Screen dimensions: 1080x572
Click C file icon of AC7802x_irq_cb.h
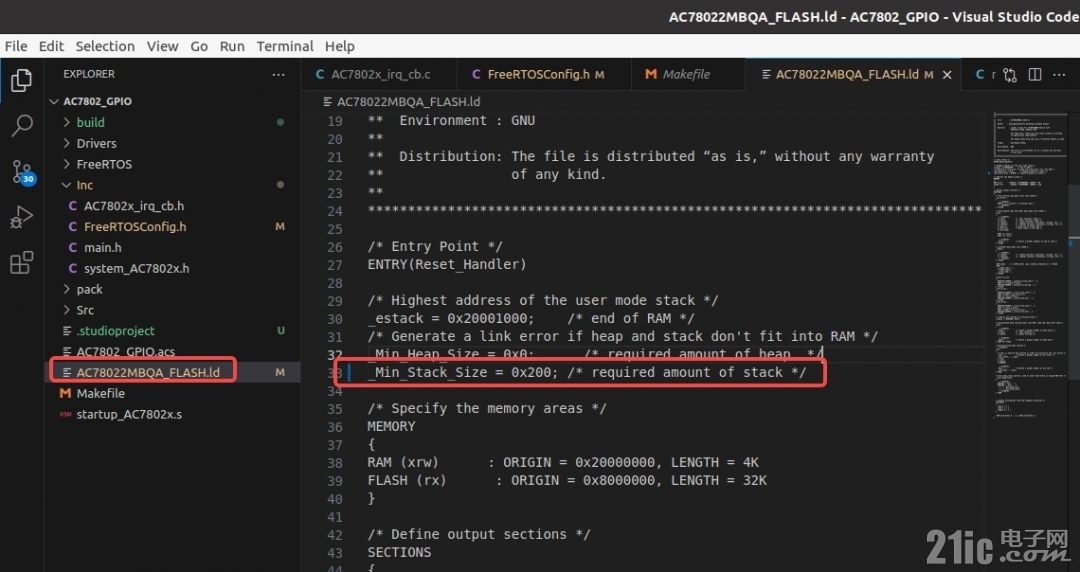(72, 206)
